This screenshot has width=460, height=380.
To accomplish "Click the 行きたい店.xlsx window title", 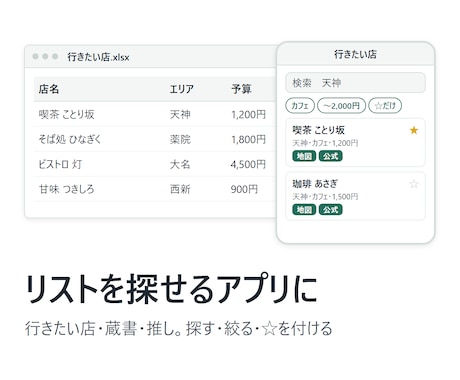I will (98, 57).
